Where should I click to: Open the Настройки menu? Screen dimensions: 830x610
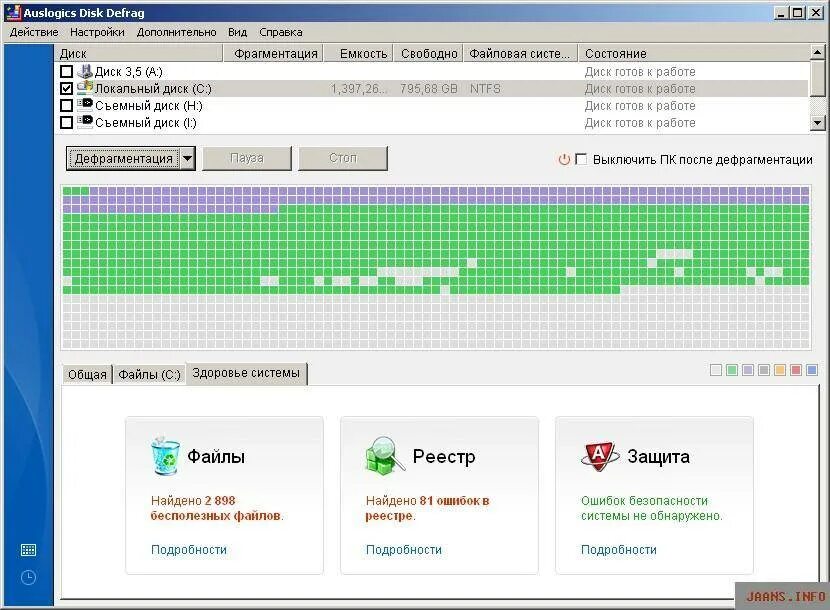coord(97,32)
